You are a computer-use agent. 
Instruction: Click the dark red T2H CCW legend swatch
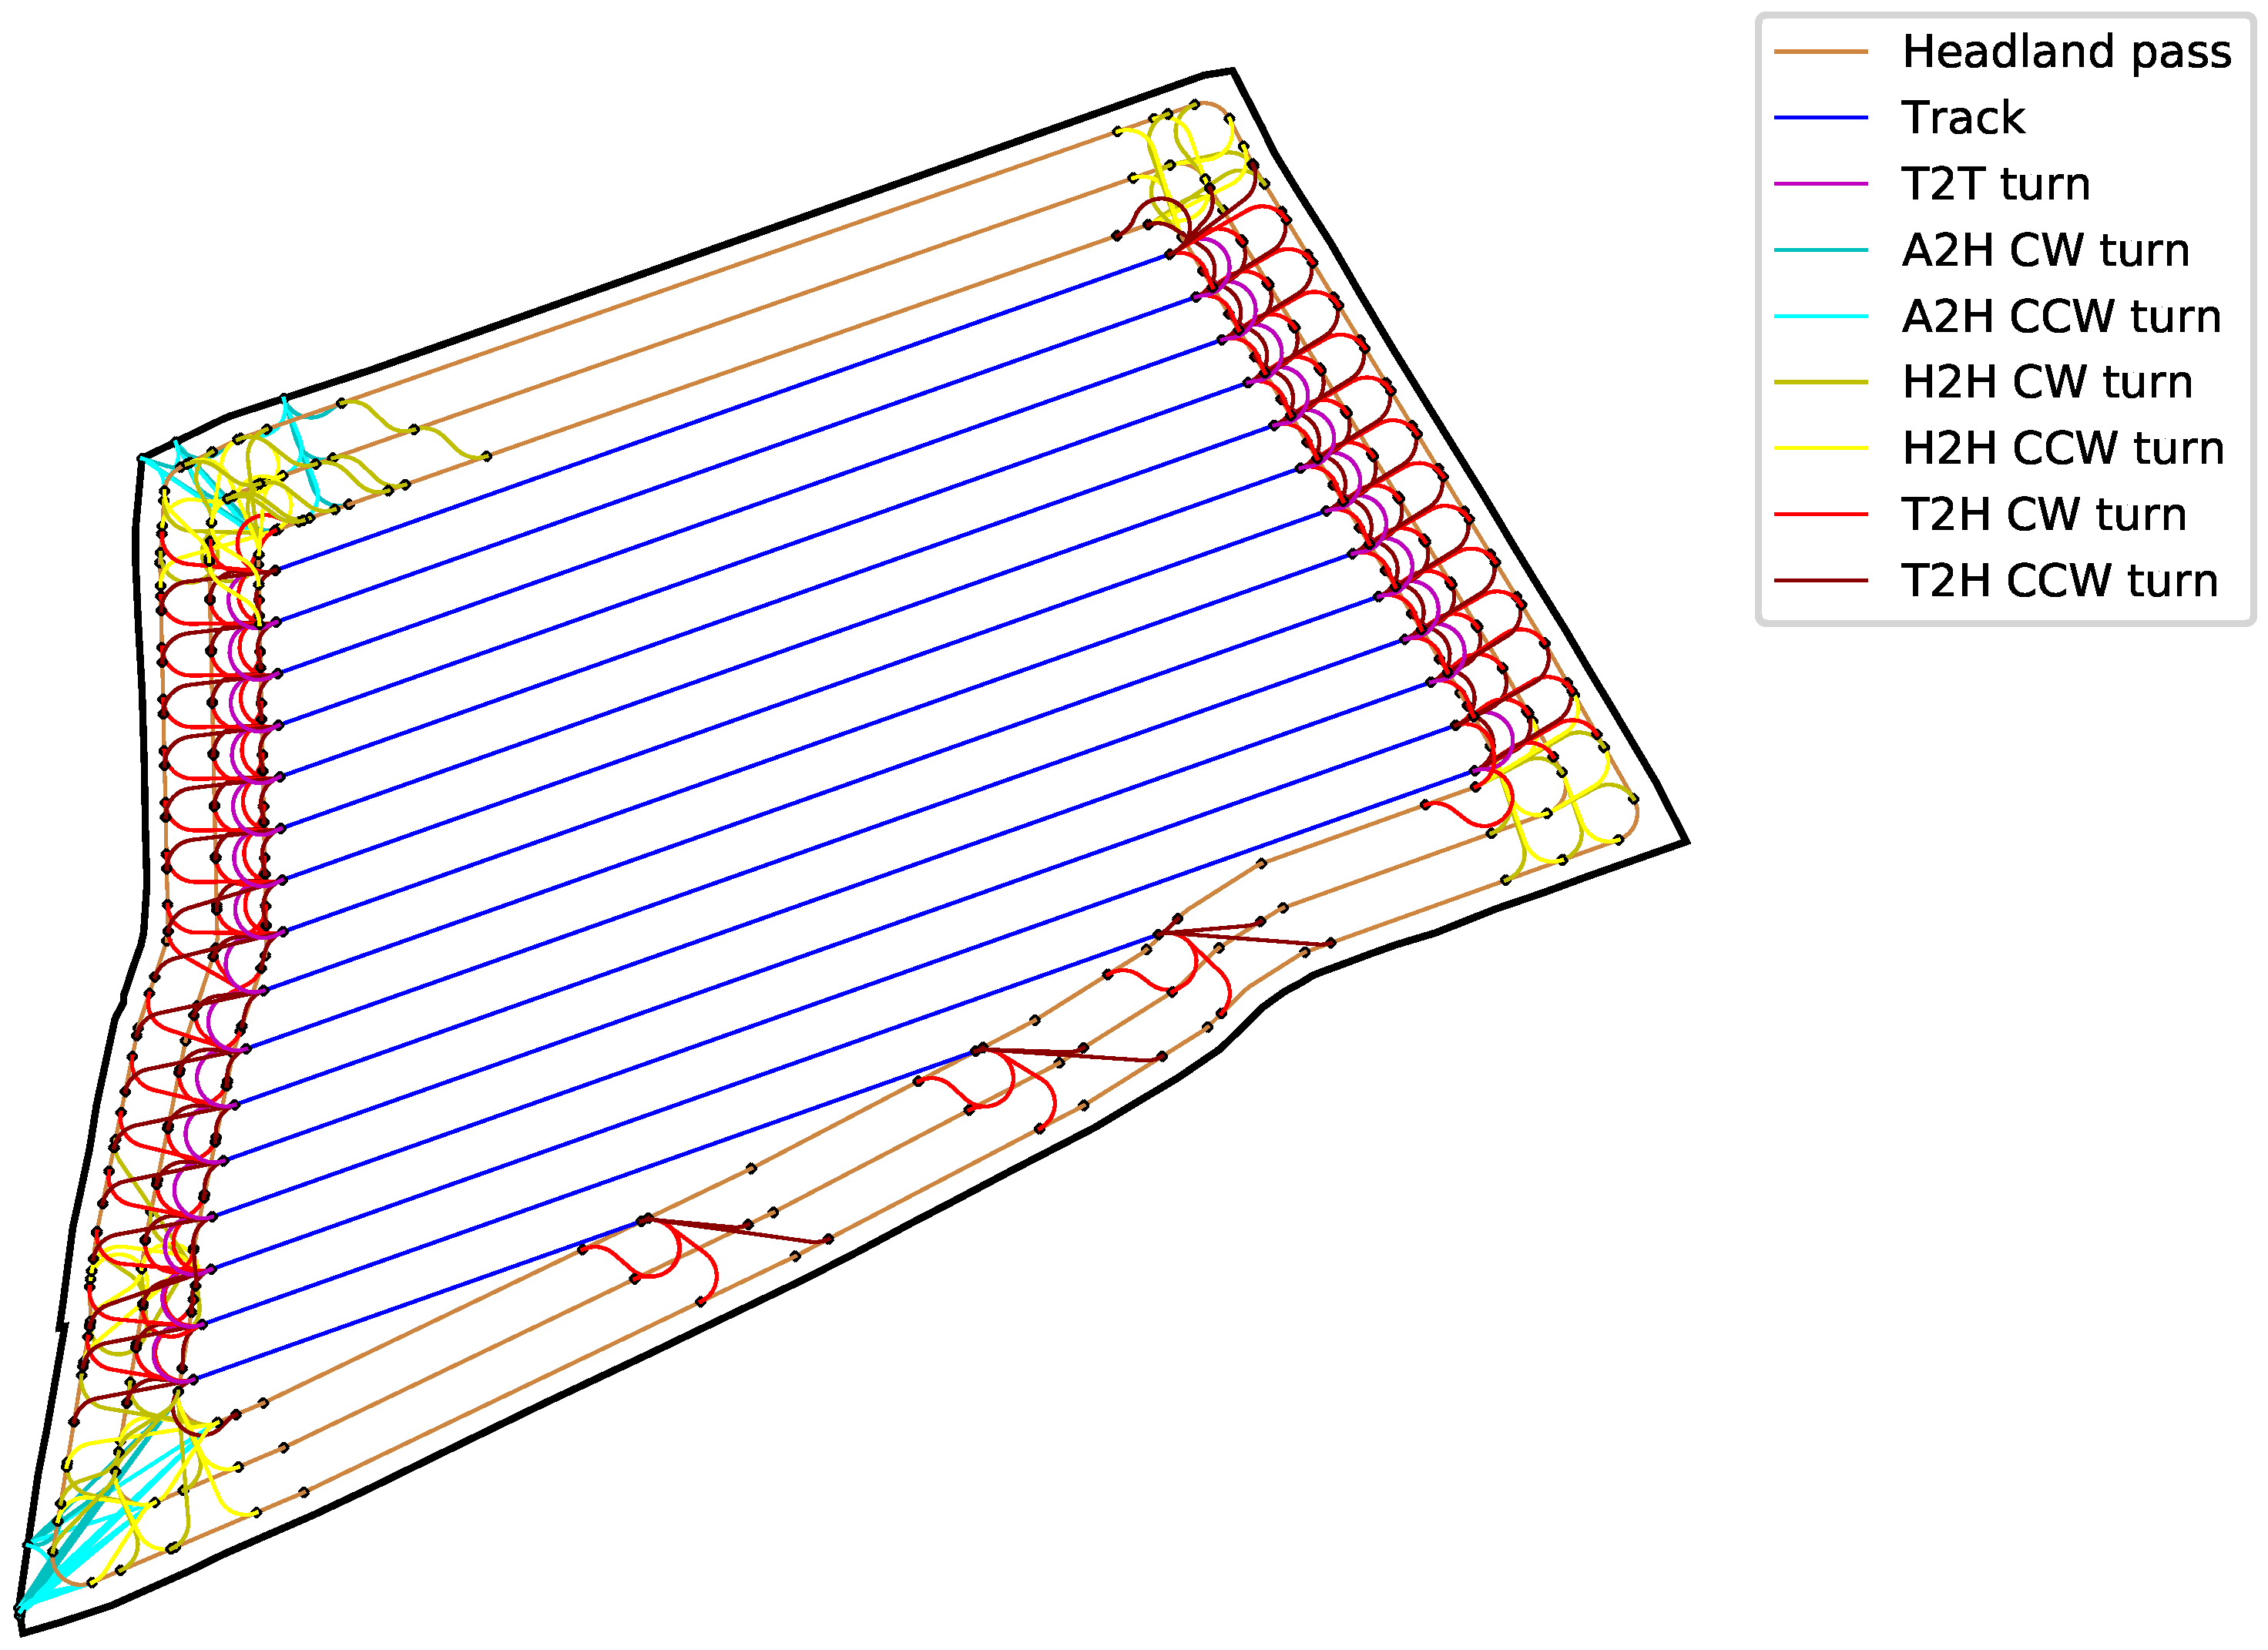1820,580
